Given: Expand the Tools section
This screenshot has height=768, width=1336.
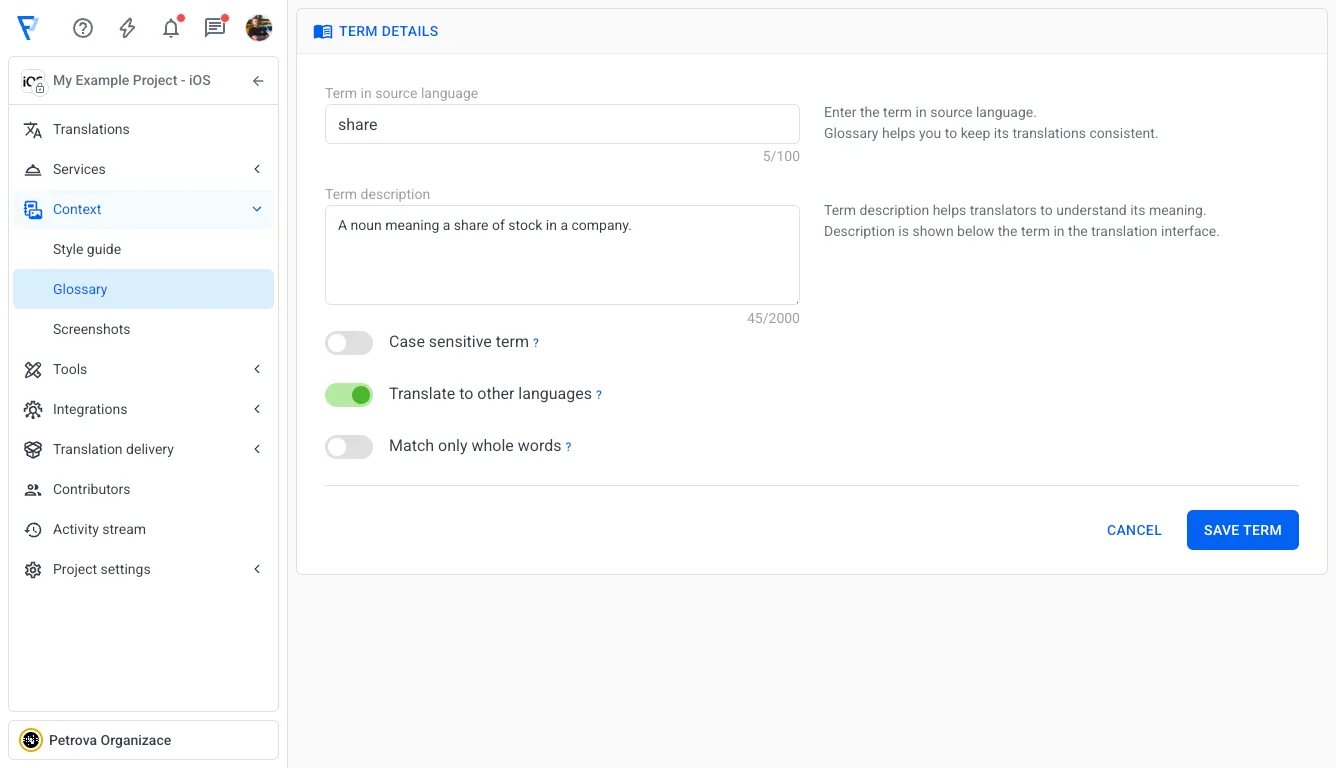Looking at the screenshot, I should point(256,369).
